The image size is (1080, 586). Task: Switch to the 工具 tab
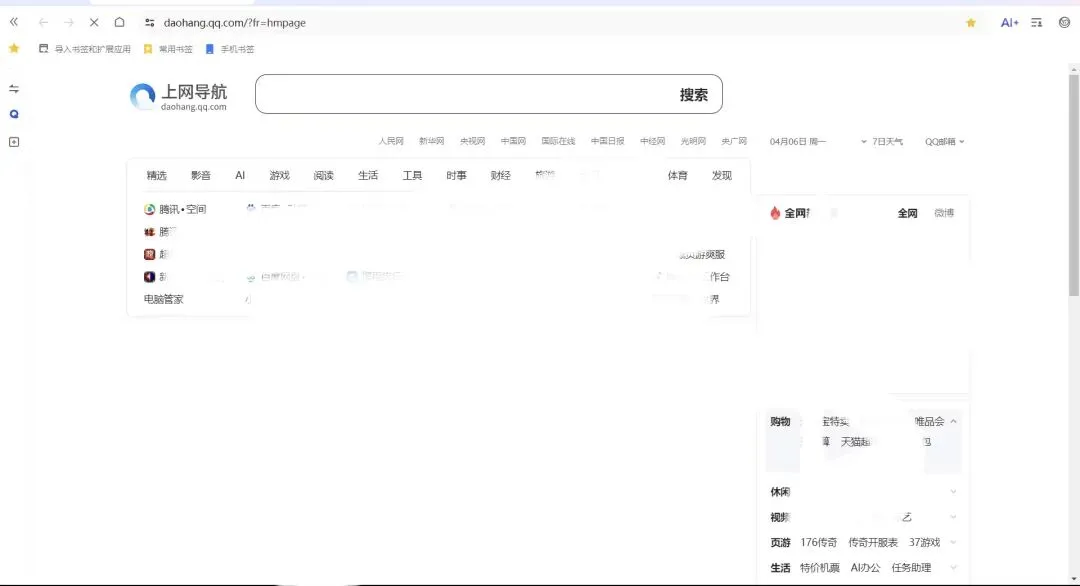(x=412, y=176)
